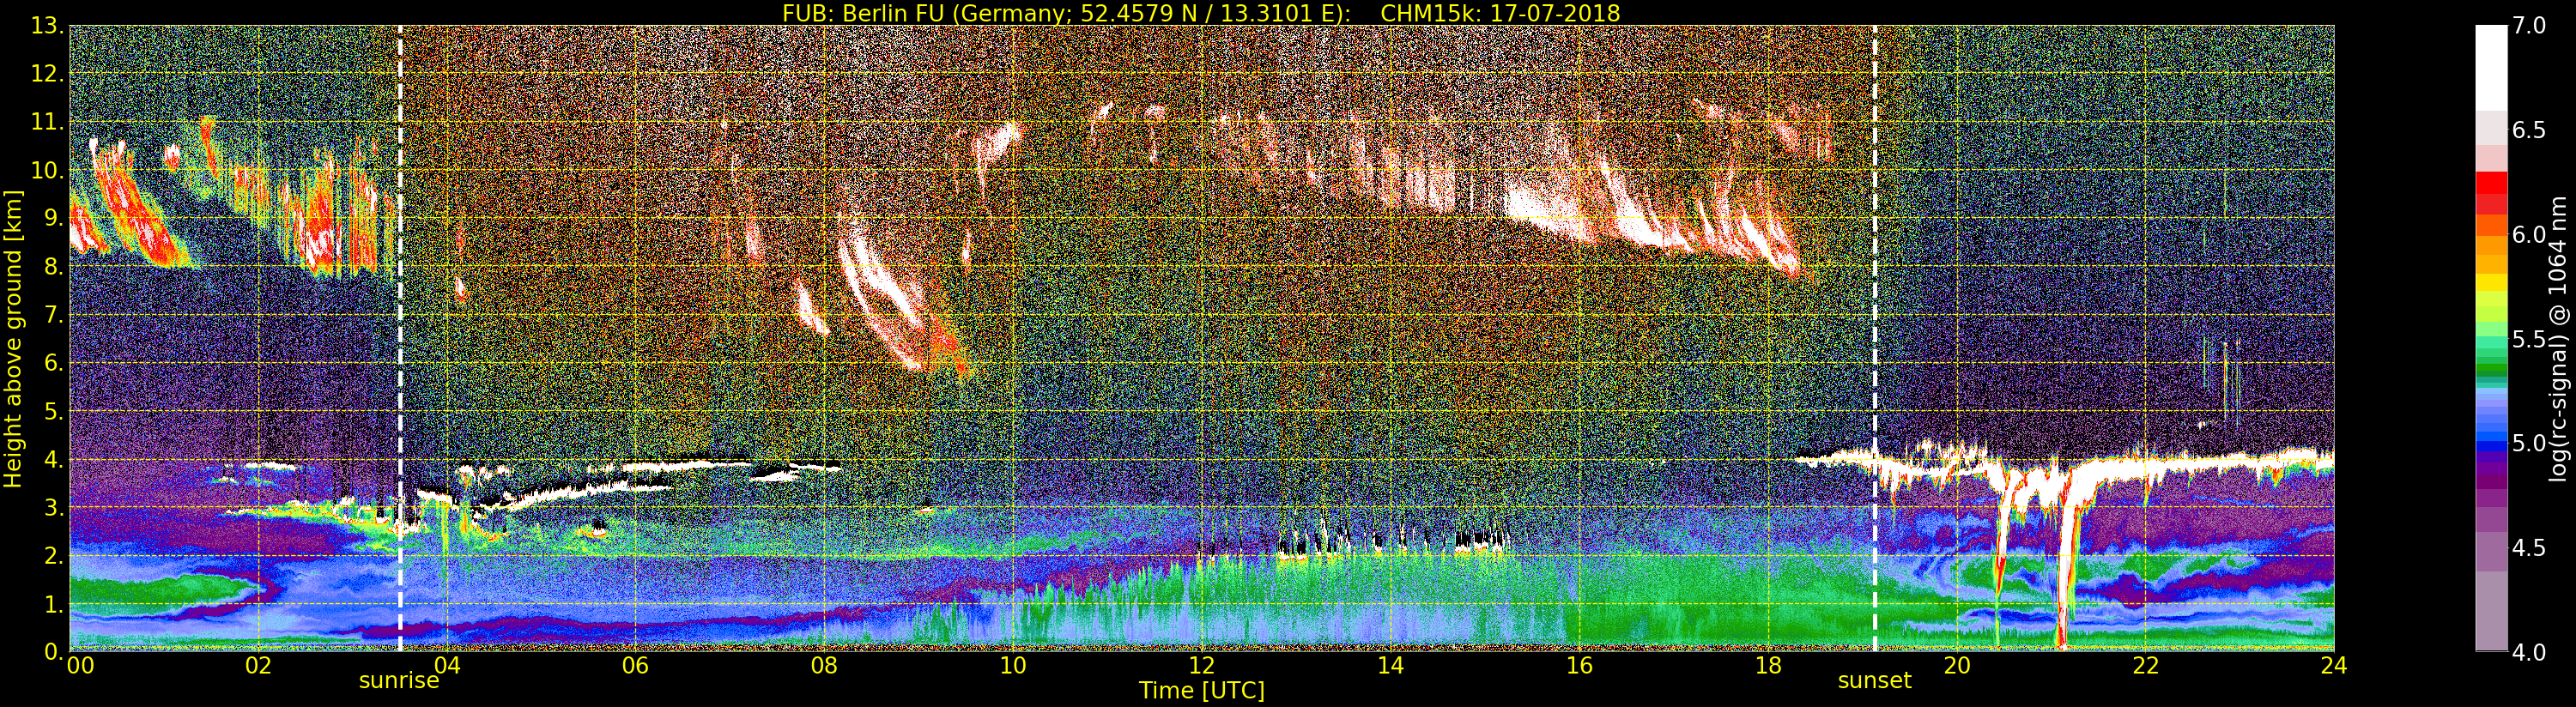Click the height tick label '5.'
The image size is (2576, 707).
[x=54, y=412]
